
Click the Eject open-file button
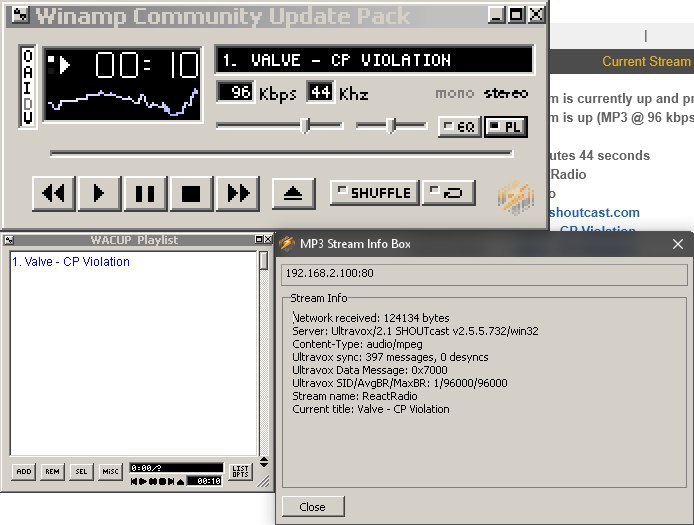[293, 193]
